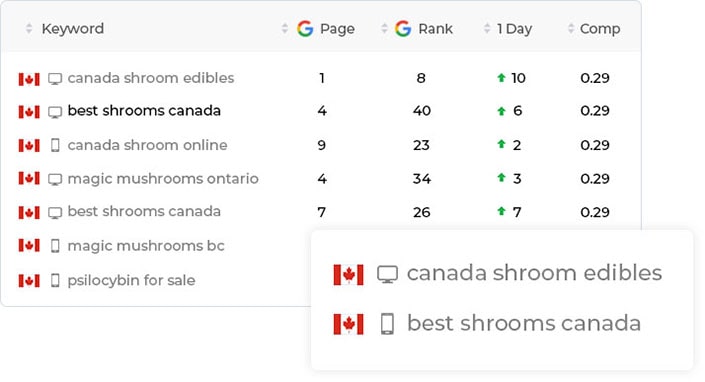Click mobile icon beside psilocybin for sale
This screenshot has width=705, height=382.
tap(55, 280)
